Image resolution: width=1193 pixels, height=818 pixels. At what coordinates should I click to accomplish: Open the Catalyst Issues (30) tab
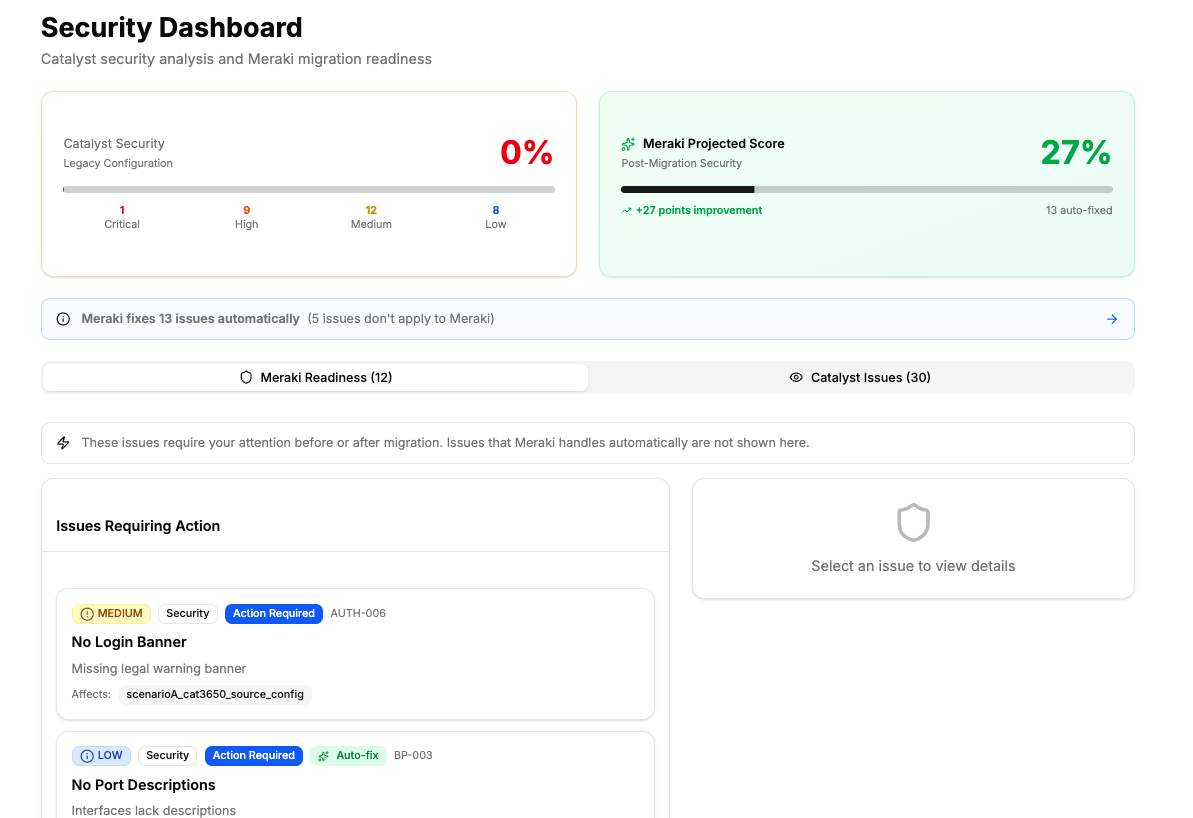point(860,378)
